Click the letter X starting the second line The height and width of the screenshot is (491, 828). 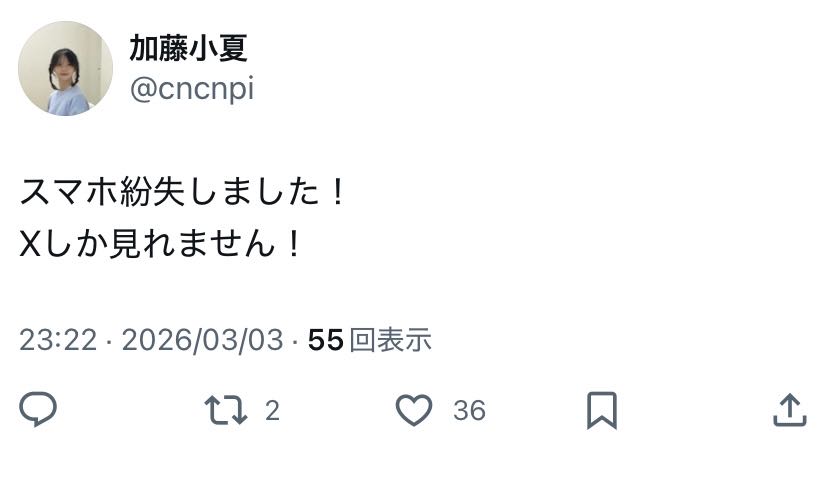point(29,244)
